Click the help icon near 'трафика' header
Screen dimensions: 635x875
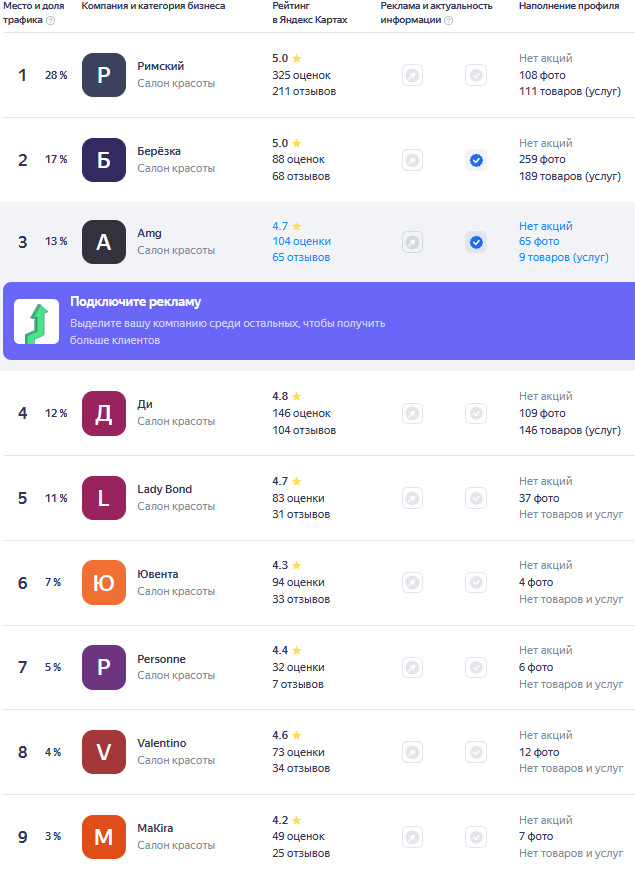point(51,21)
